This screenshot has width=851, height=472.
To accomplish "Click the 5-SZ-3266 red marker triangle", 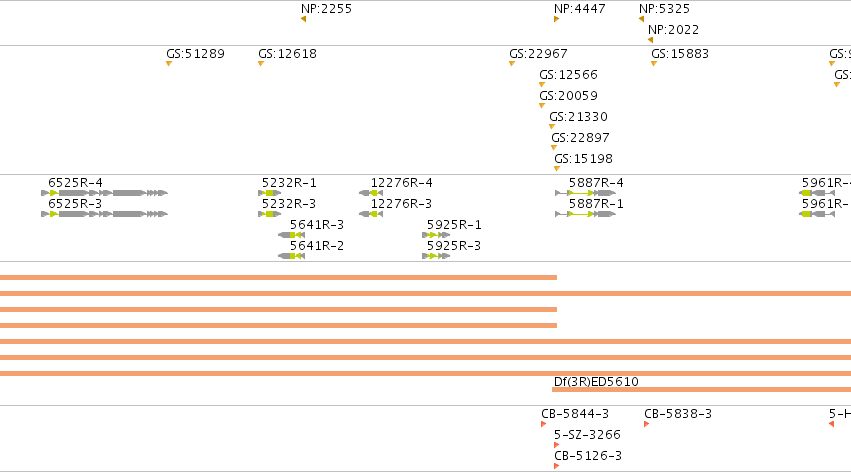I will click(556, 445).
